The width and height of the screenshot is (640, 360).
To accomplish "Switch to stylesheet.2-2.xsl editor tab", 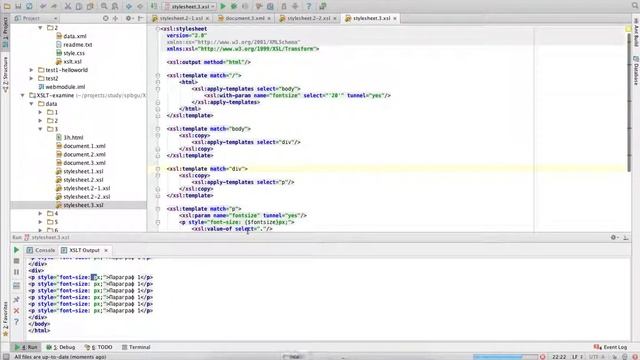I will click(x=309, y=18).
